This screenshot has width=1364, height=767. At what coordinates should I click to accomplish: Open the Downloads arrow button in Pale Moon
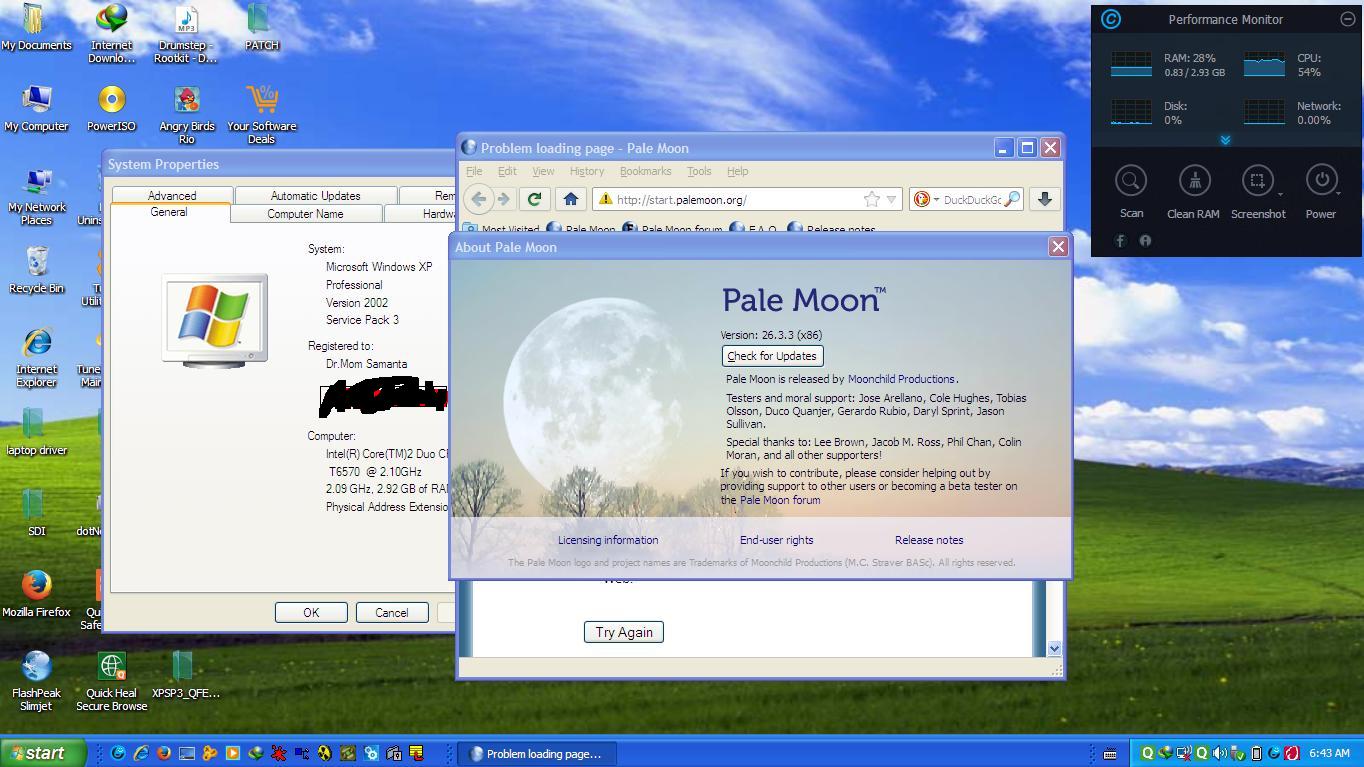click(1044, 199)
